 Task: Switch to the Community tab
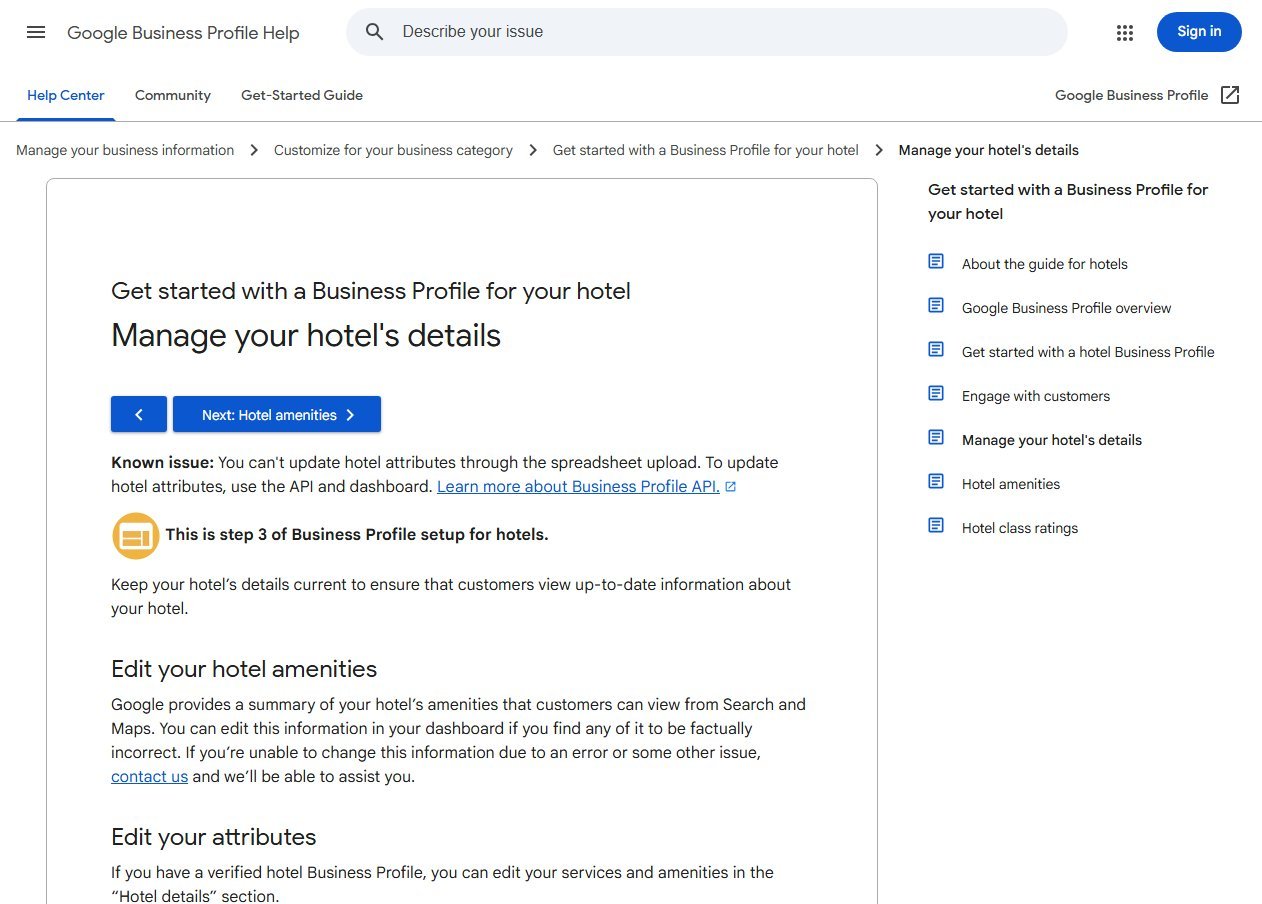tap(173, 96)
